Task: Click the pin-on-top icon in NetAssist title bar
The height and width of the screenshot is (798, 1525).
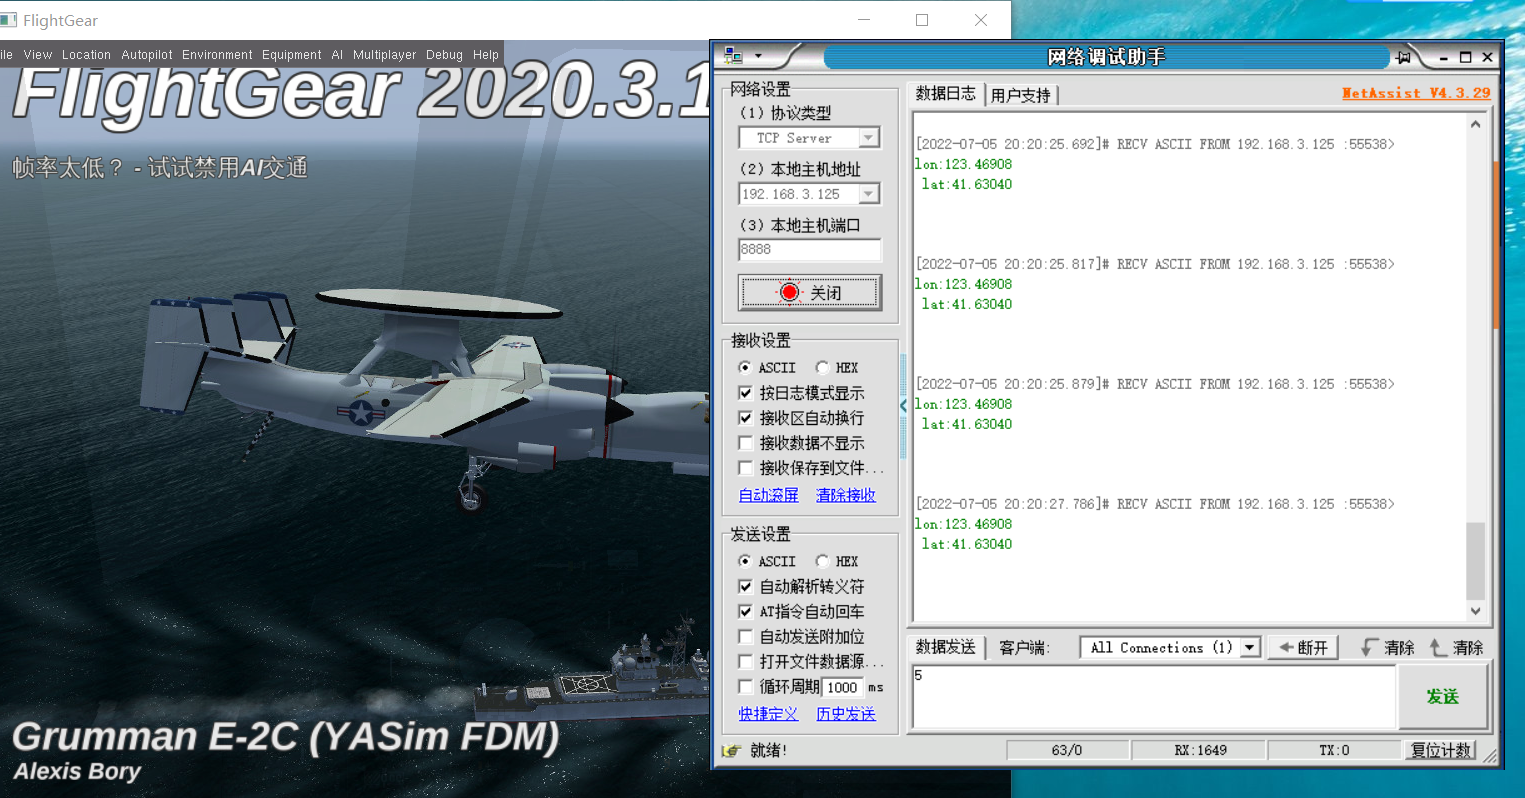Action: click(x=1404, y=57)
